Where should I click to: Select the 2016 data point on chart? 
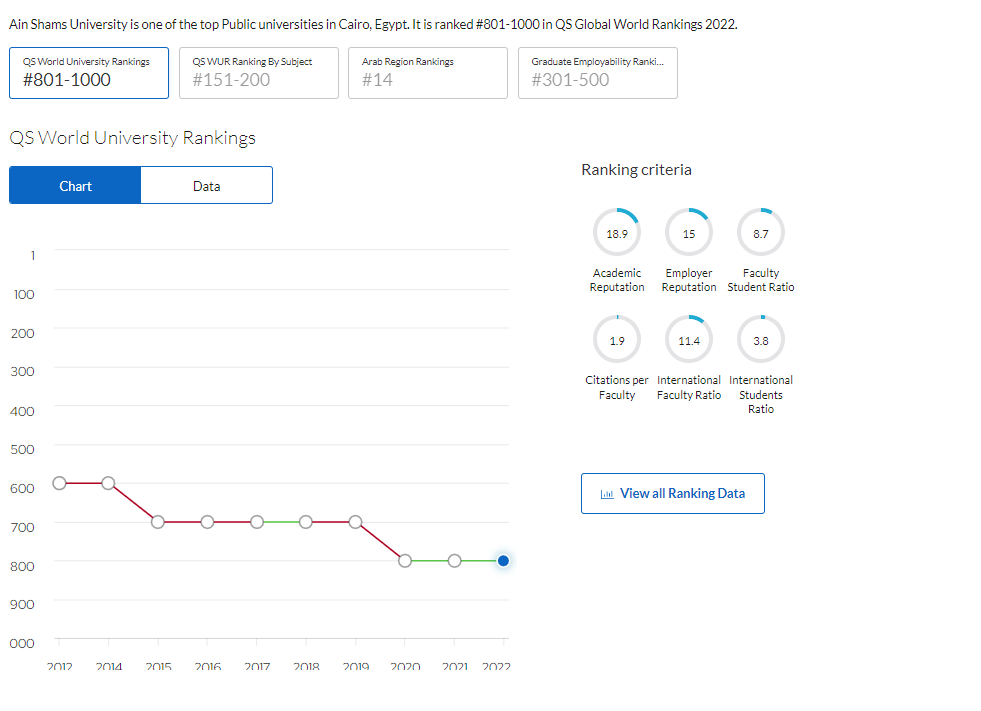(x=207, y=522)
